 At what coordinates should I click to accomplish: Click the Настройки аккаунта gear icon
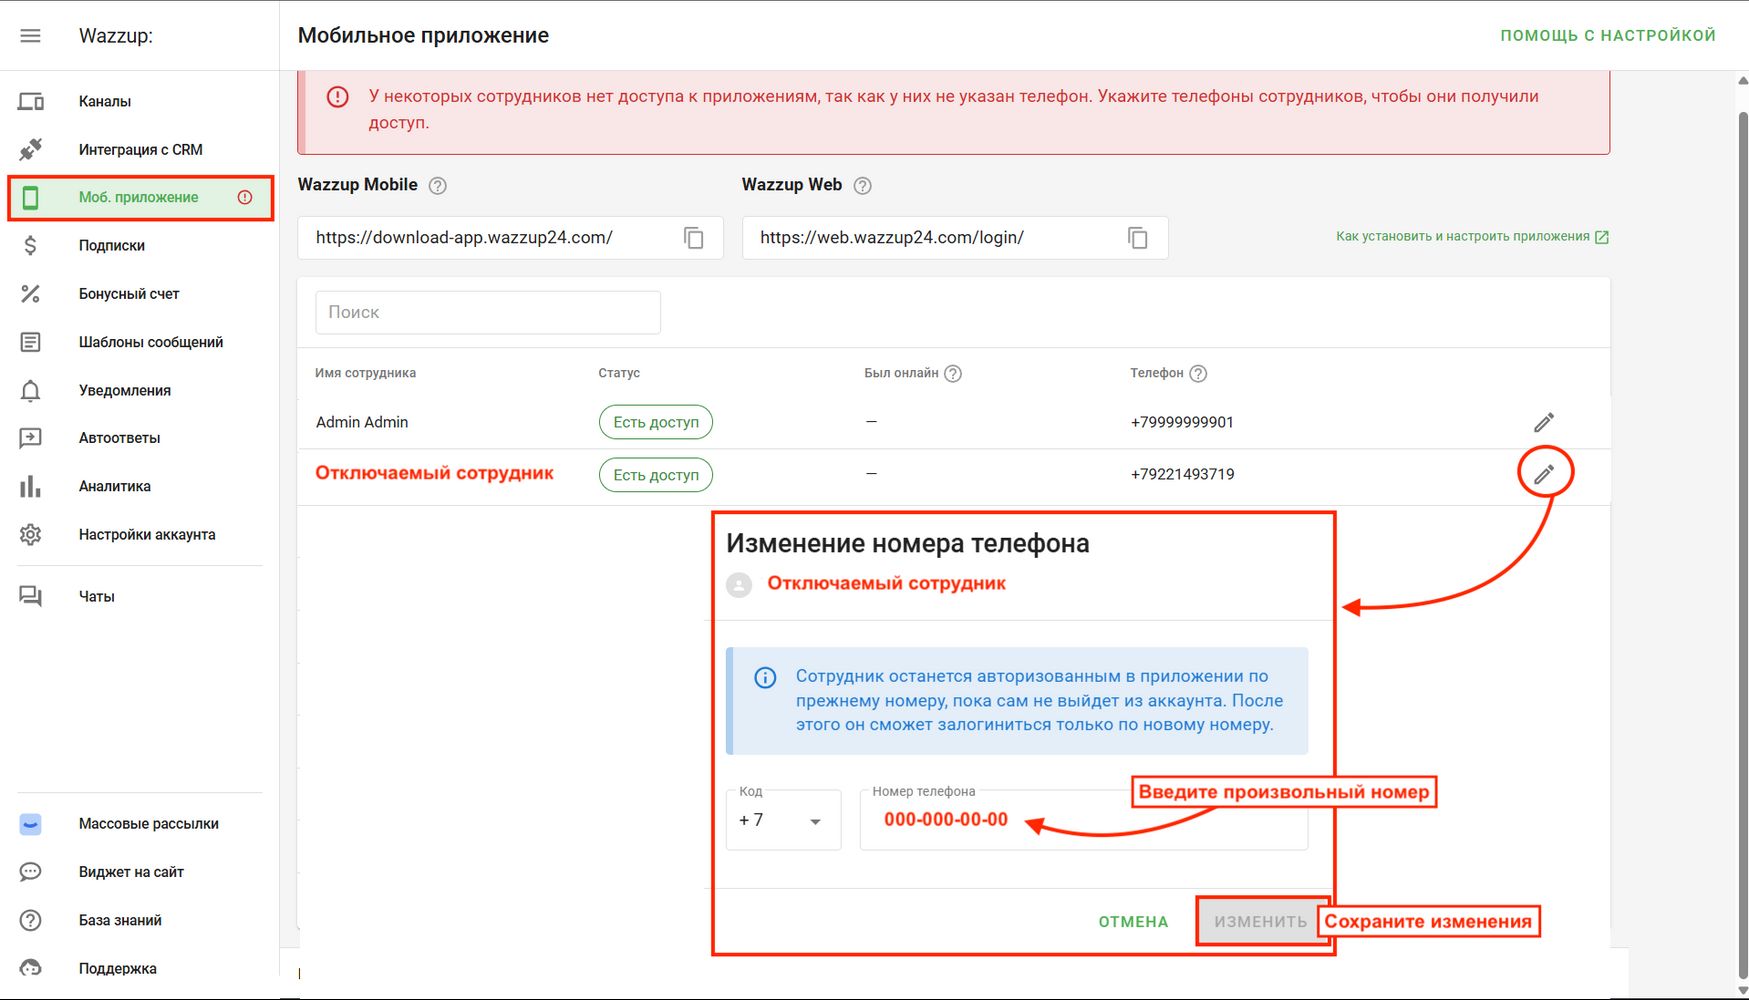[x=31, y=534]
